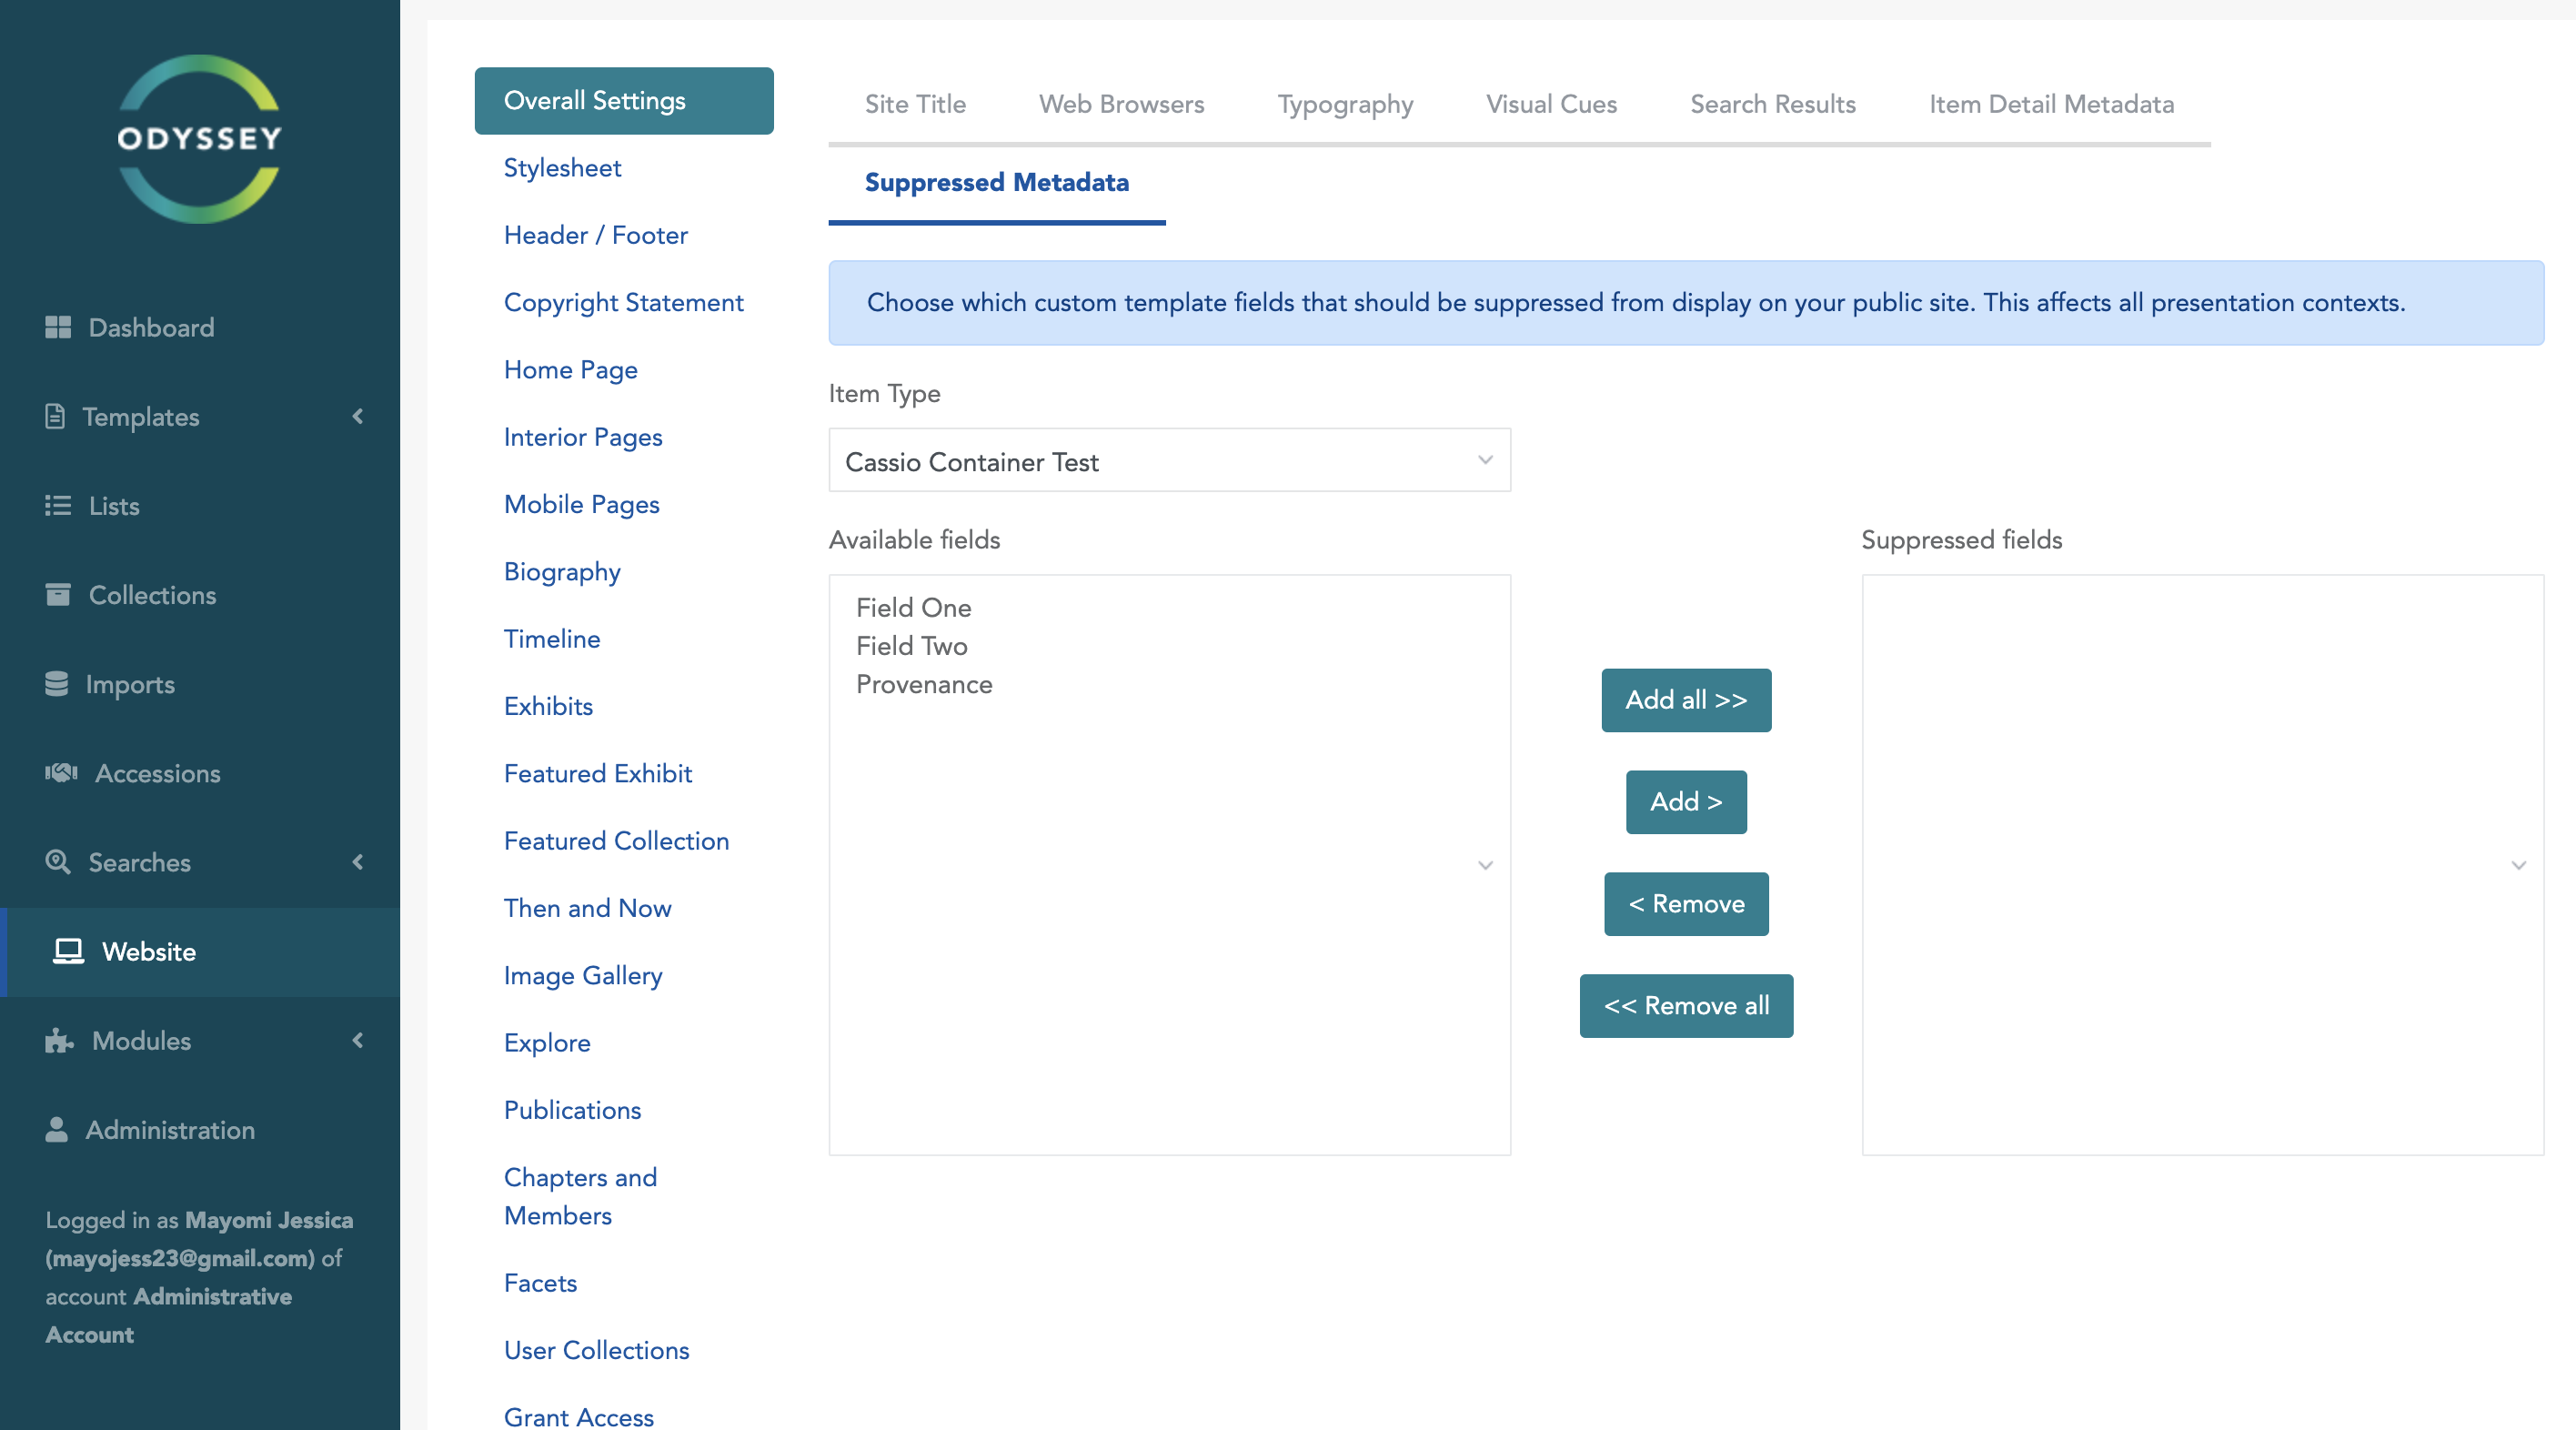Click inside the Suppressed fields list box
2576x1430 pixels.
click(x=2200, y=864)
